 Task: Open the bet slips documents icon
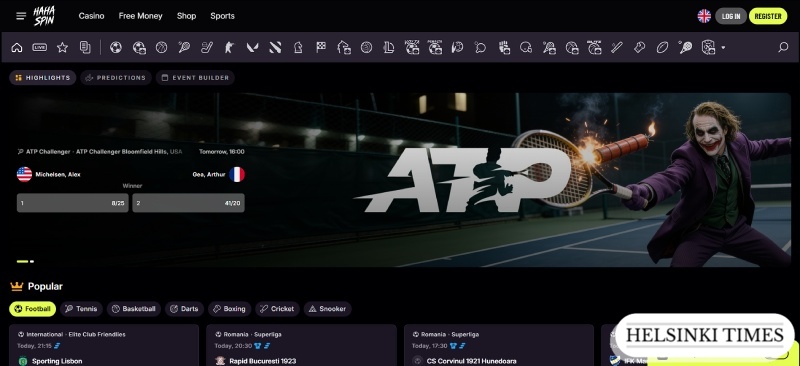85,47
